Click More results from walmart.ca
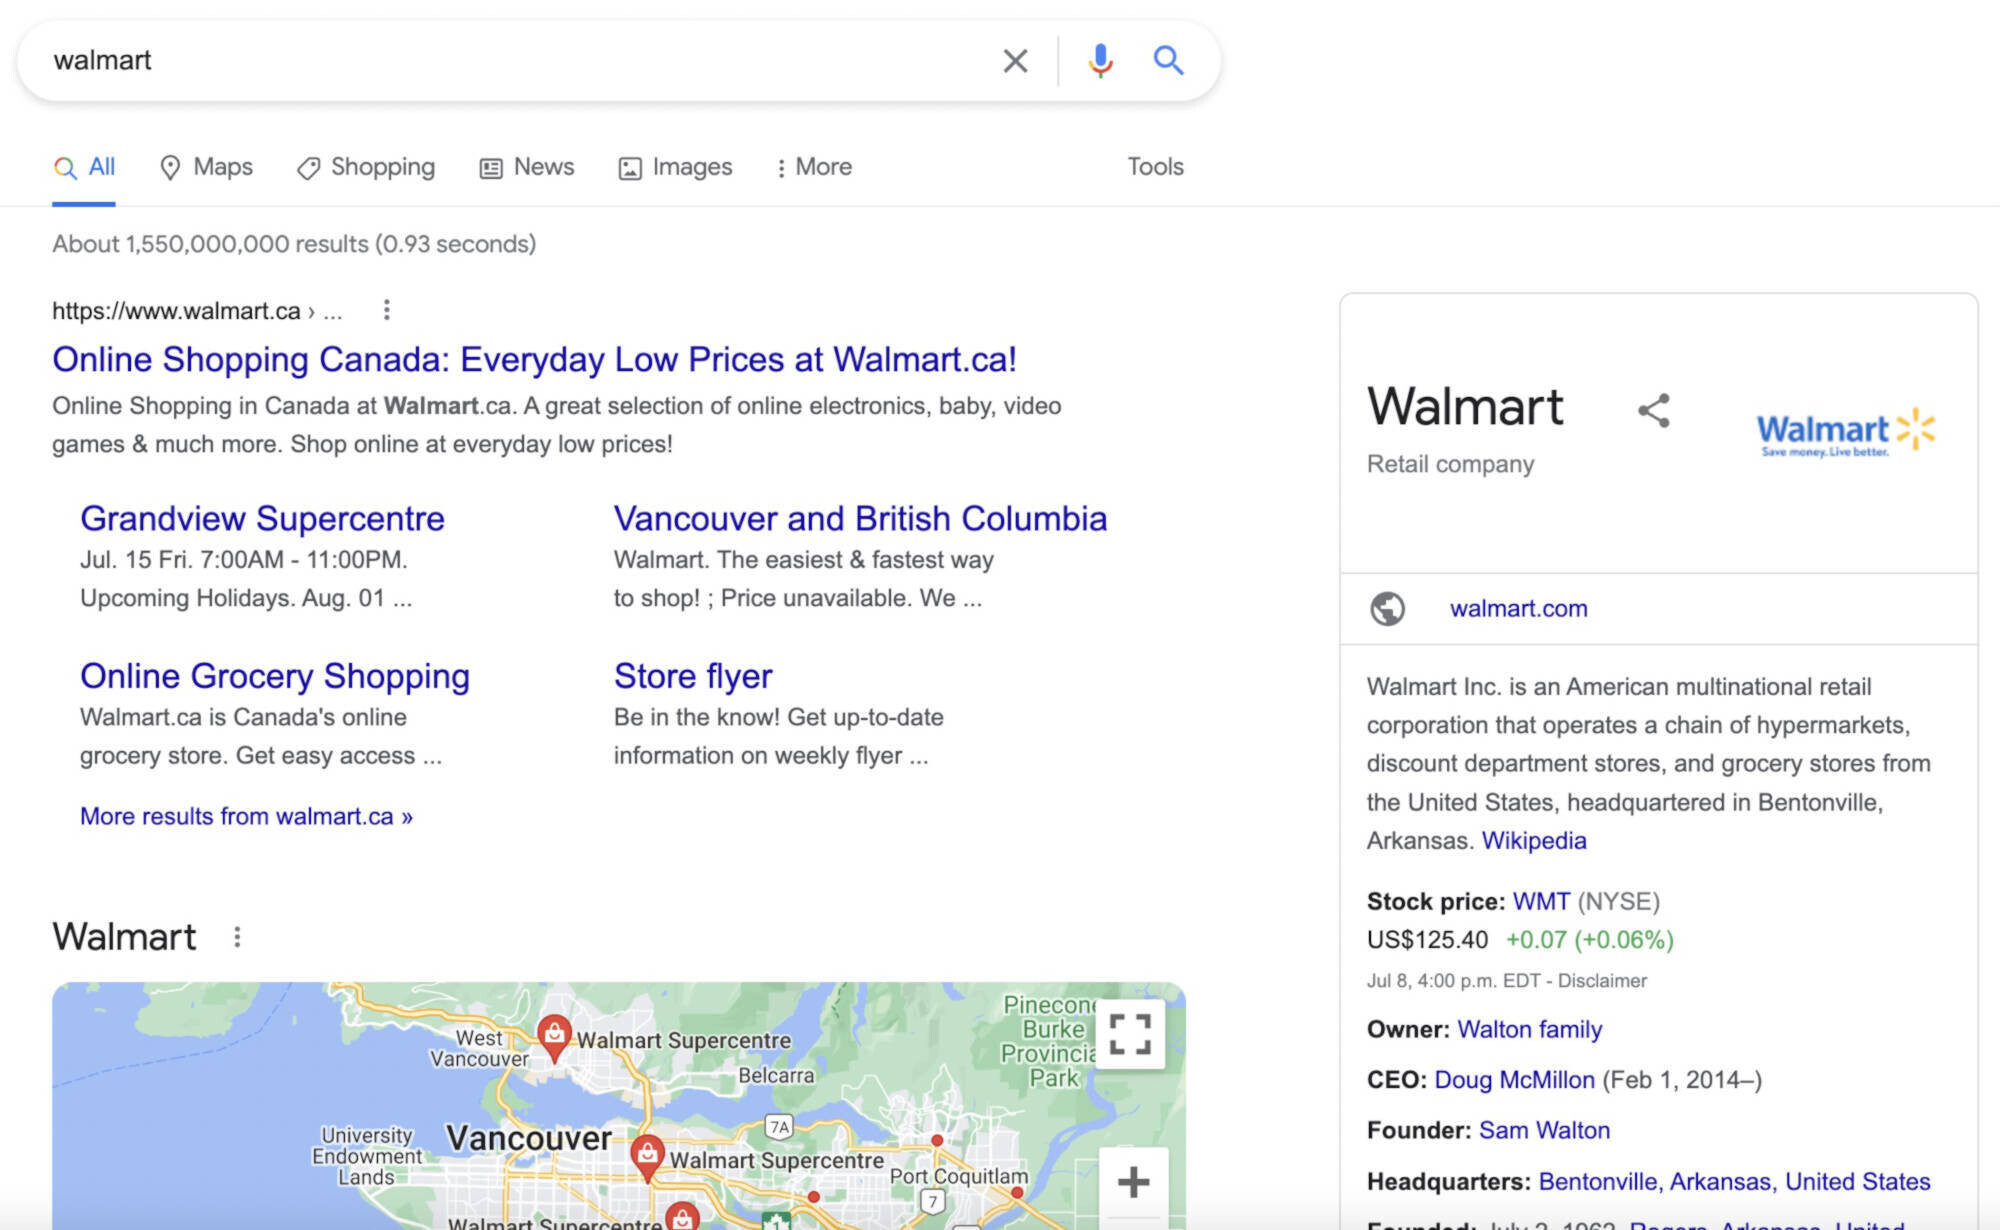This screenshot has width=2000, height=1230. click(246, 816)
